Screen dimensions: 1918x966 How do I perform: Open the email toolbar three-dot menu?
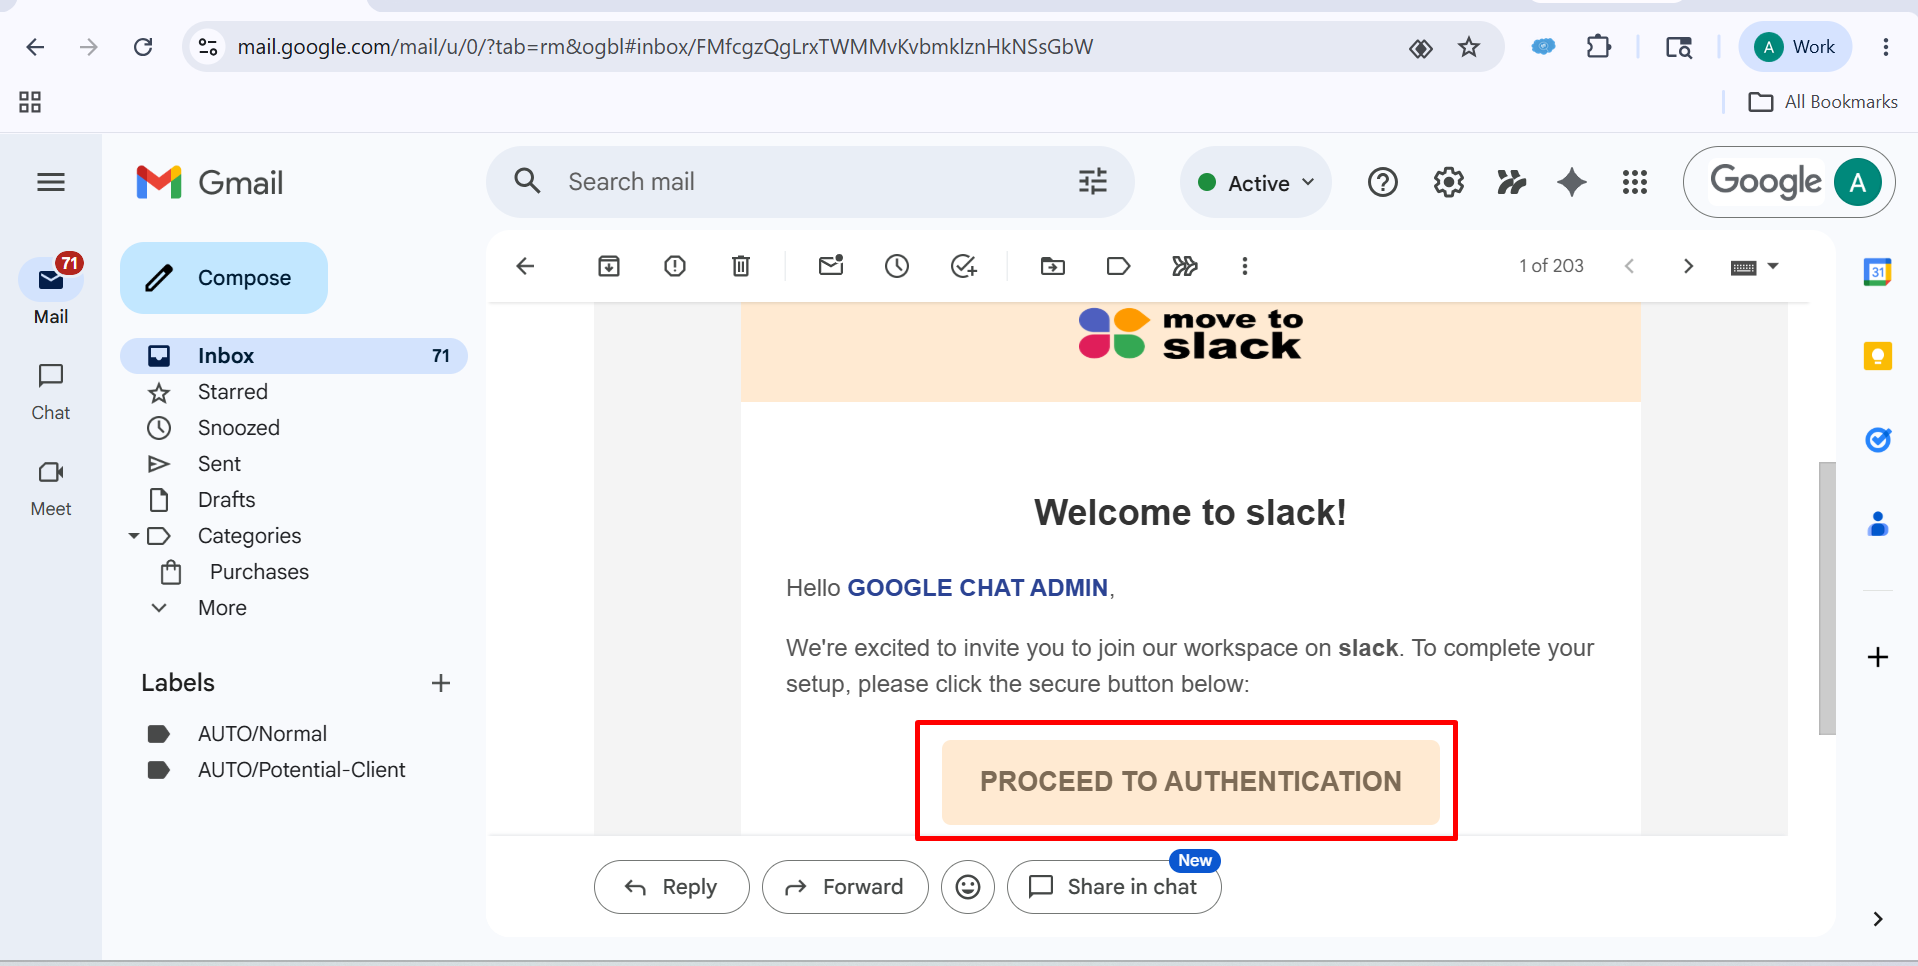[x=1245, y=266]
